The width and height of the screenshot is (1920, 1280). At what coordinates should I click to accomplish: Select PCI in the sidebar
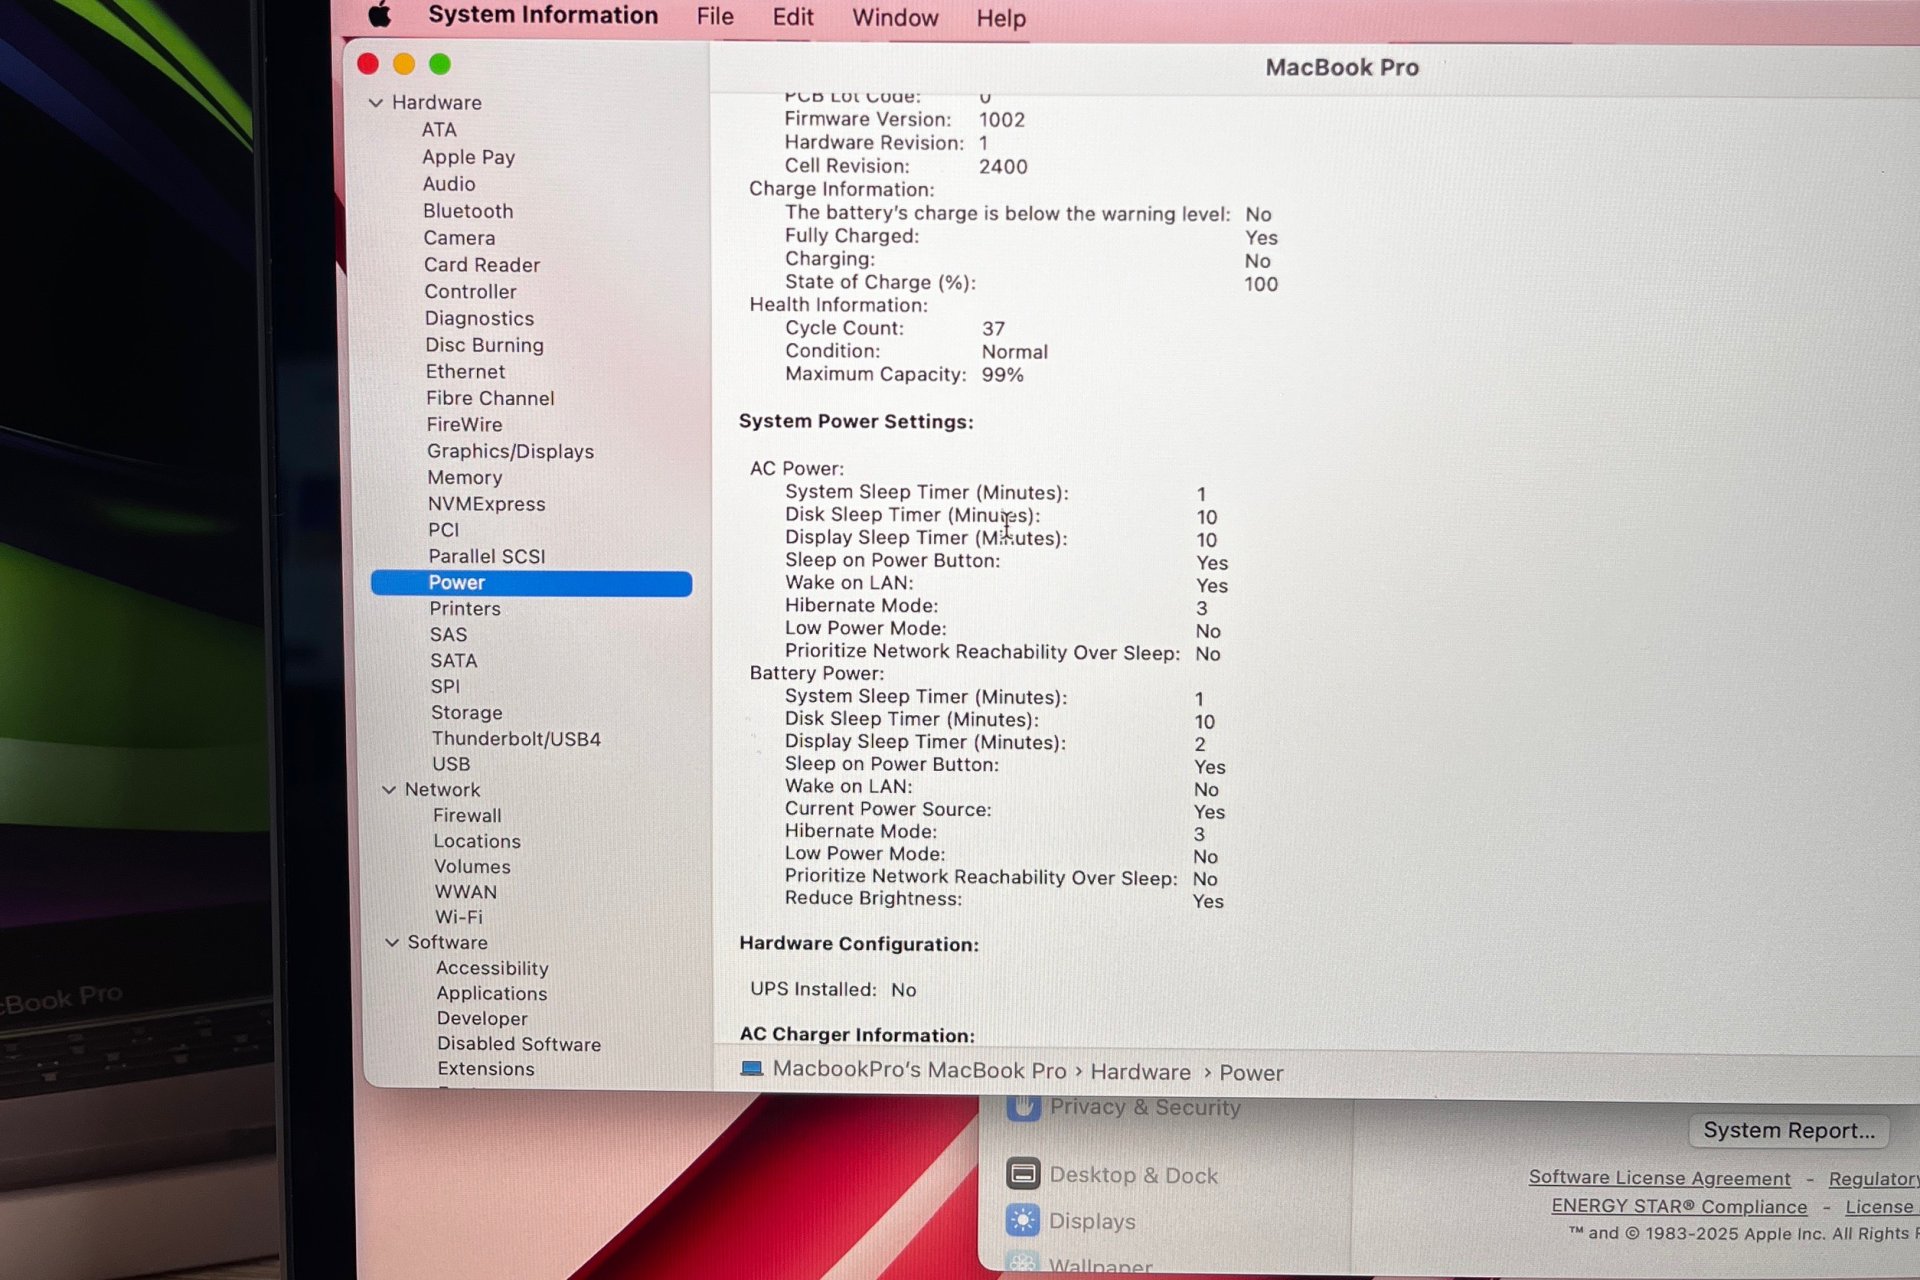click(x=444, y=530)
